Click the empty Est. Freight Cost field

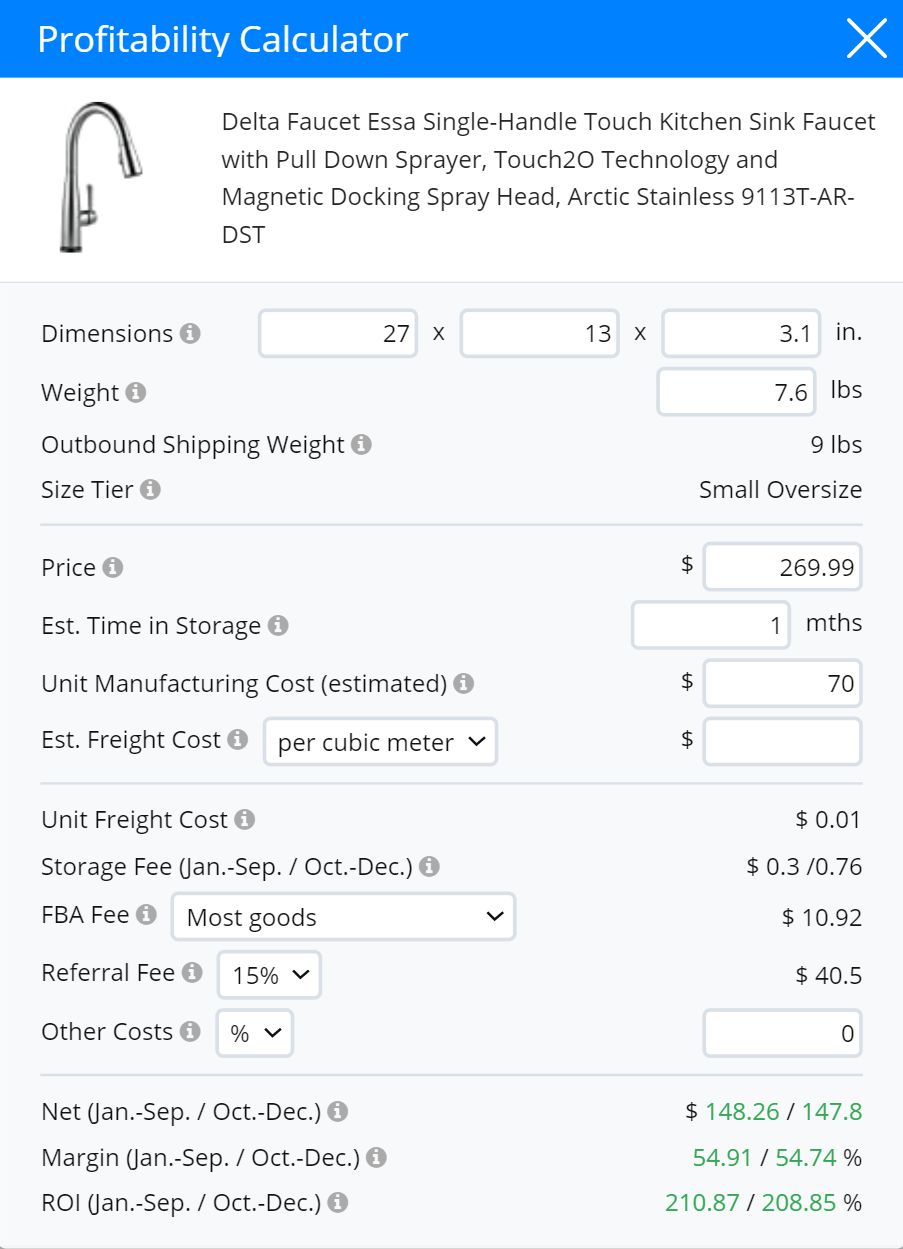(x=783, y=742)
